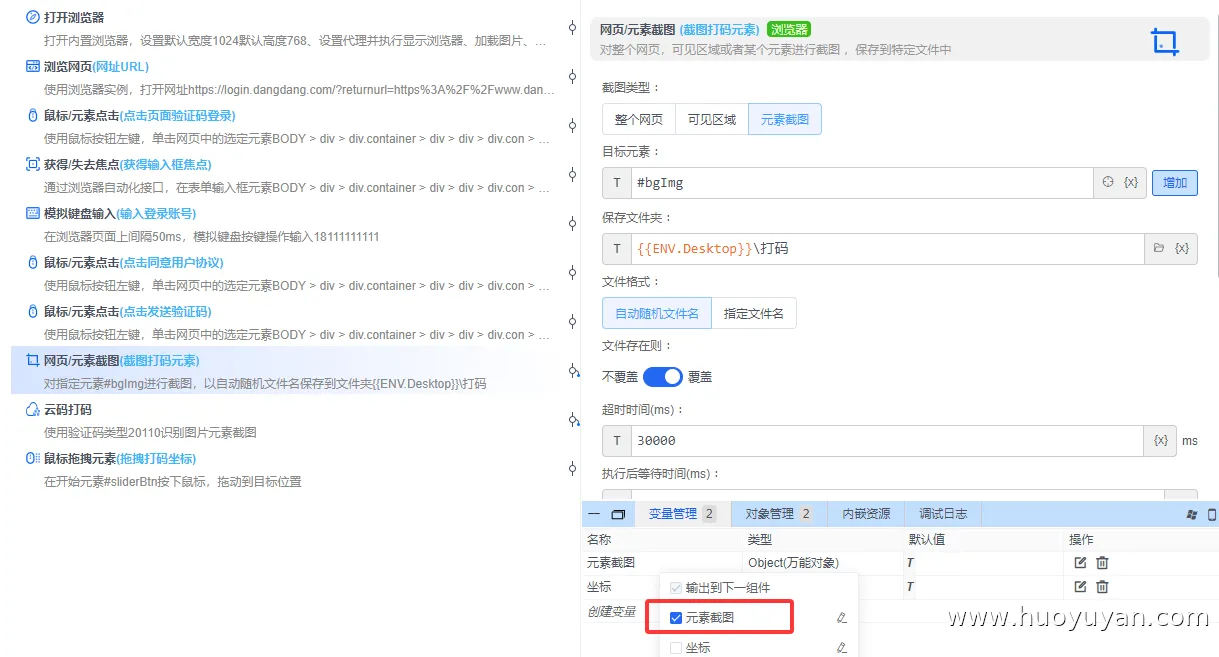Open the 内嵌资源 tab
The height and width of the screenshot is (657, 1219).
866,514
